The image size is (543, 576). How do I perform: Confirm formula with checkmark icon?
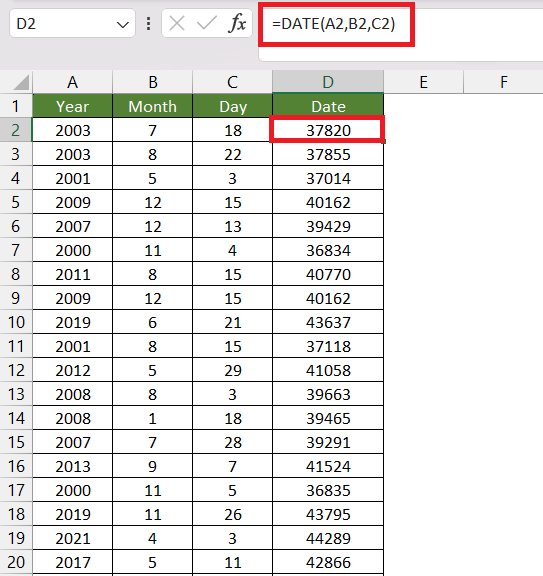click(206, 24)
